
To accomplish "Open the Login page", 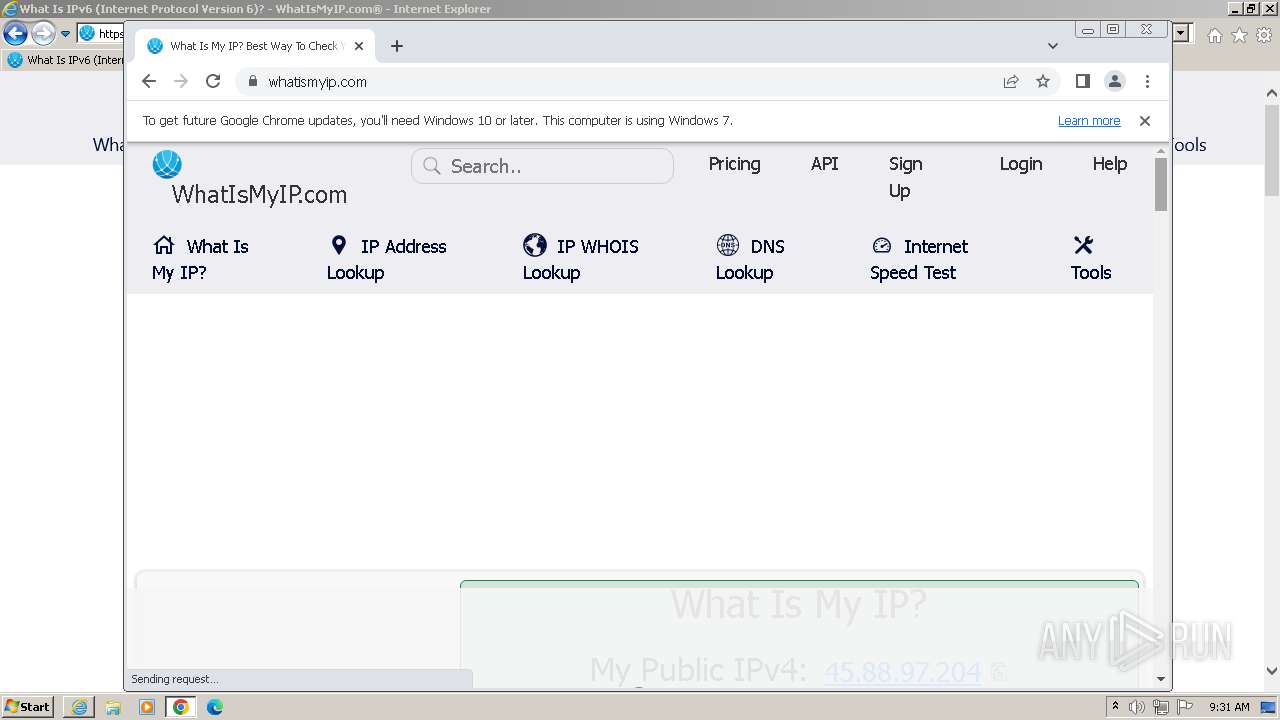I will tap(1020, 164).
